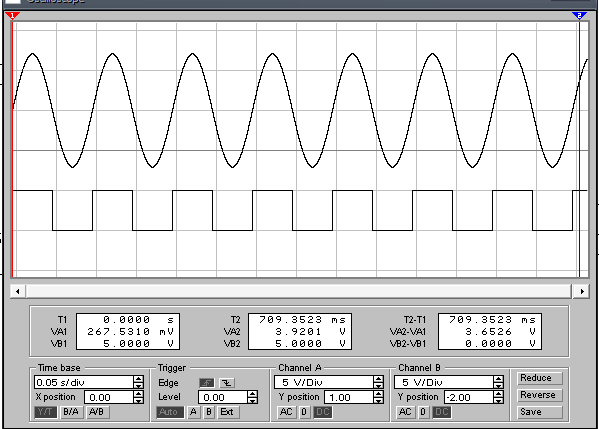Set Channel B coupling to DC
Image resolution: width=599 pixels, height=429 pixels.
442,412
